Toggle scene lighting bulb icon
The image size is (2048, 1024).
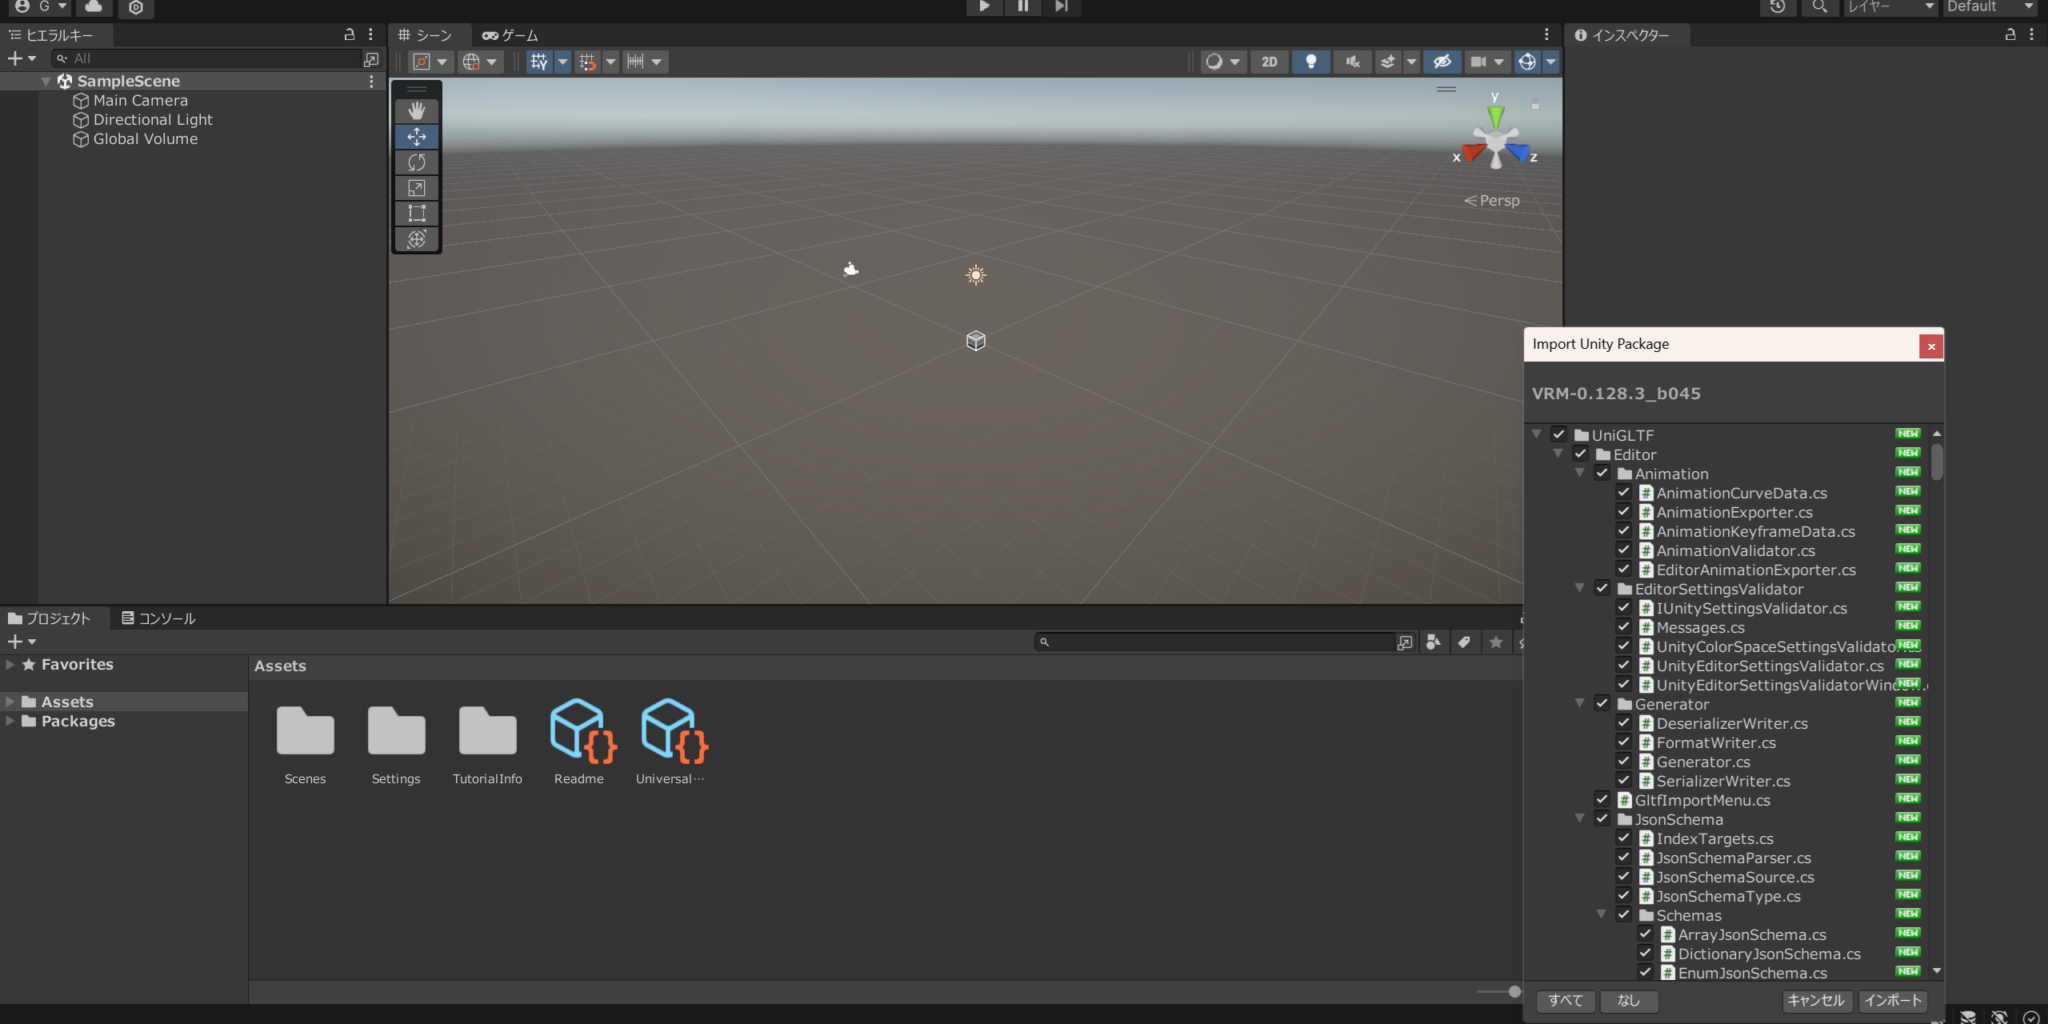(1311, 62)
